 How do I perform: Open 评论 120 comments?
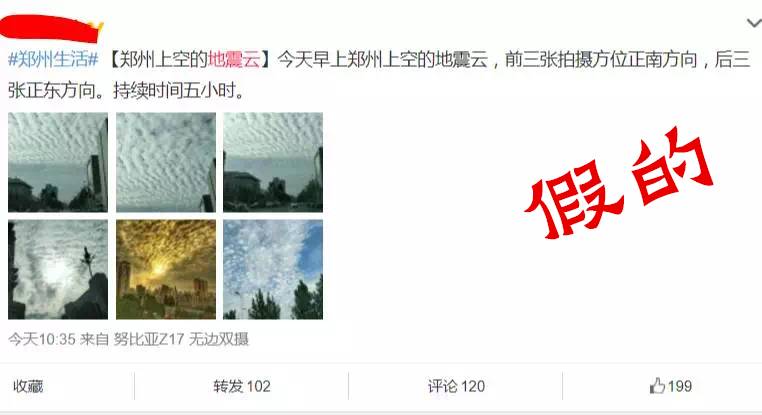(456, 386)
